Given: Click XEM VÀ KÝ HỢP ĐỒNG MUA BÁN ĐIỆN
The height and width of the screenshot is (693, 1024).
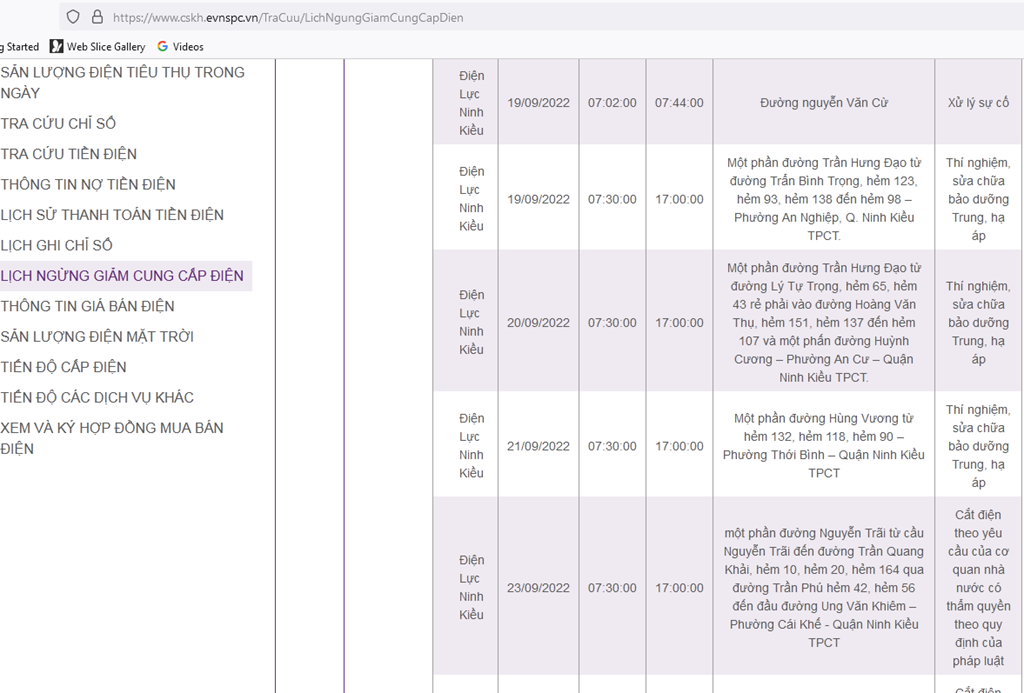Looking at the screenshot, I should 112,438.
